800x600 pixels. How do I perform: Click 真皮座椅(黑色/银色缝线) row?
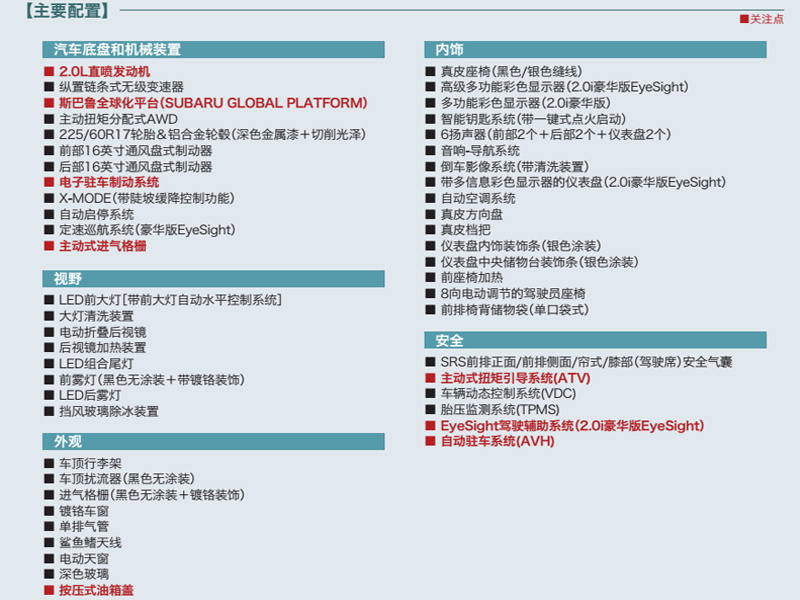click(x=504, y=71)
